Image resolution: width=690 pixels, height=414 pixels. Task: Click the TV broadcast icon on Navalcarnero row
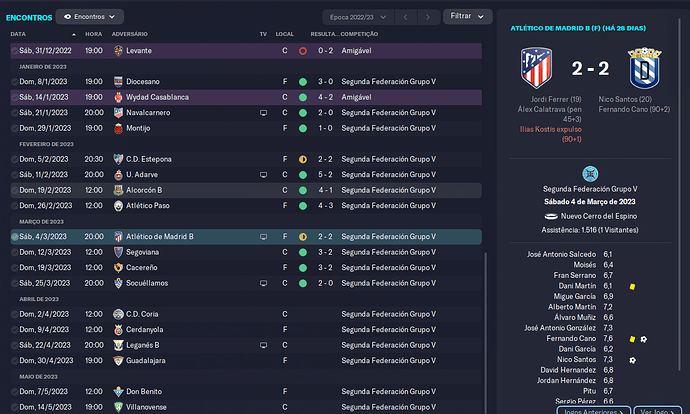click(x=263, y=113)
